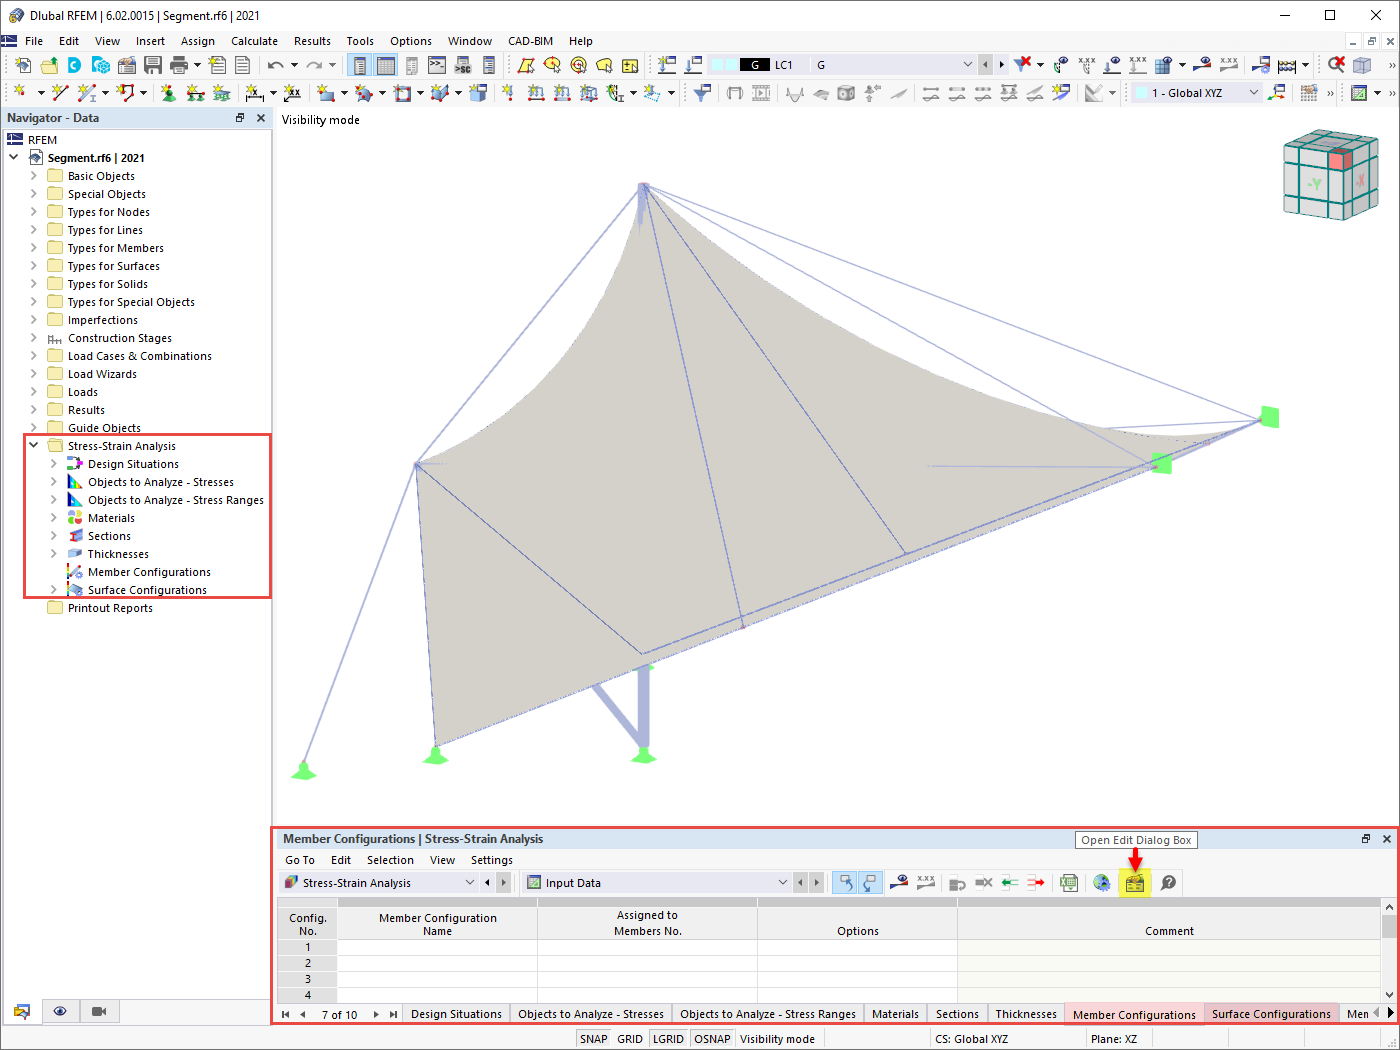The height and width of the screenshot is (1050, 1400).
Task: Click the globe units icon in table toolbar
Action: (1101, 883)
